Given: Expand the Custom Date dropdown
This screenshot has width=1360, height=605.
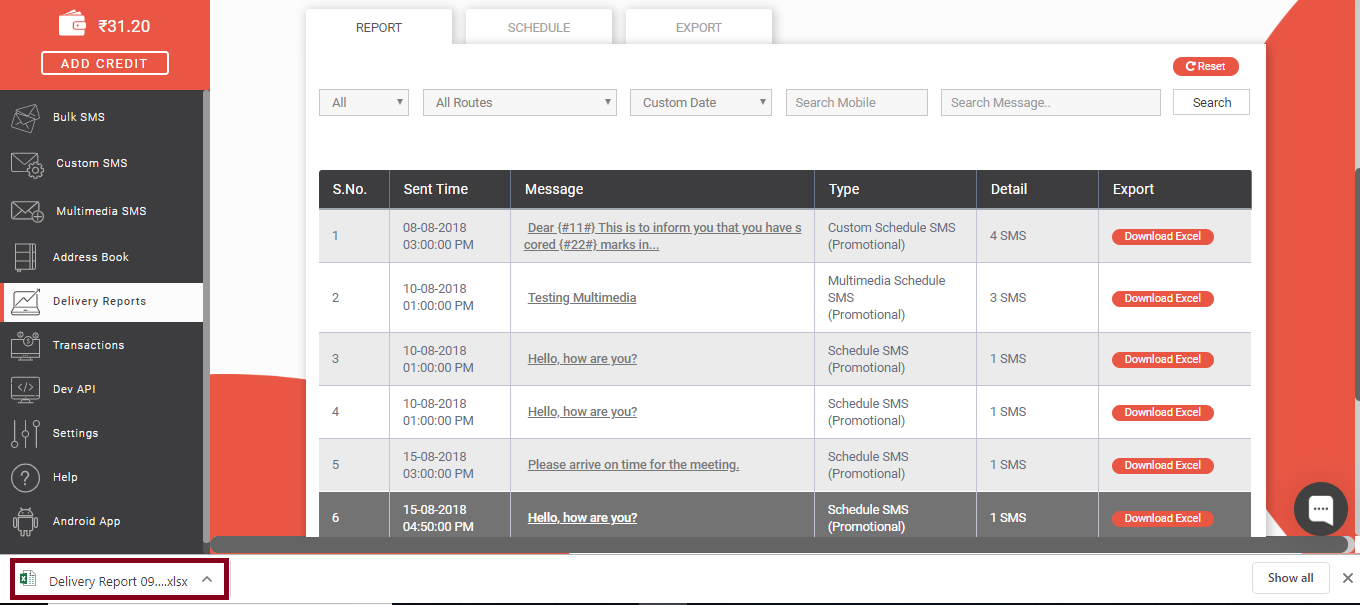Looking at the screenshot, I should point(700,103).
